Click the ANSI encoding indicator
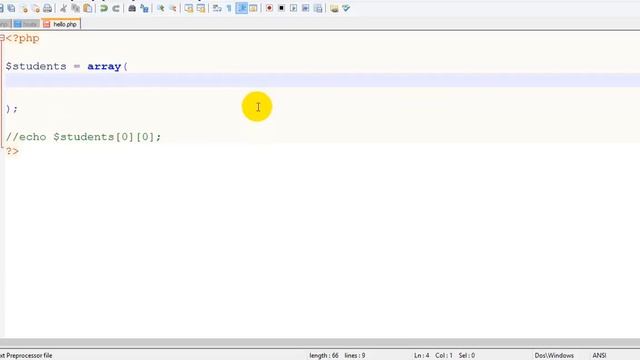The height and width of the screenshot is (360, 640). (599, 356)
